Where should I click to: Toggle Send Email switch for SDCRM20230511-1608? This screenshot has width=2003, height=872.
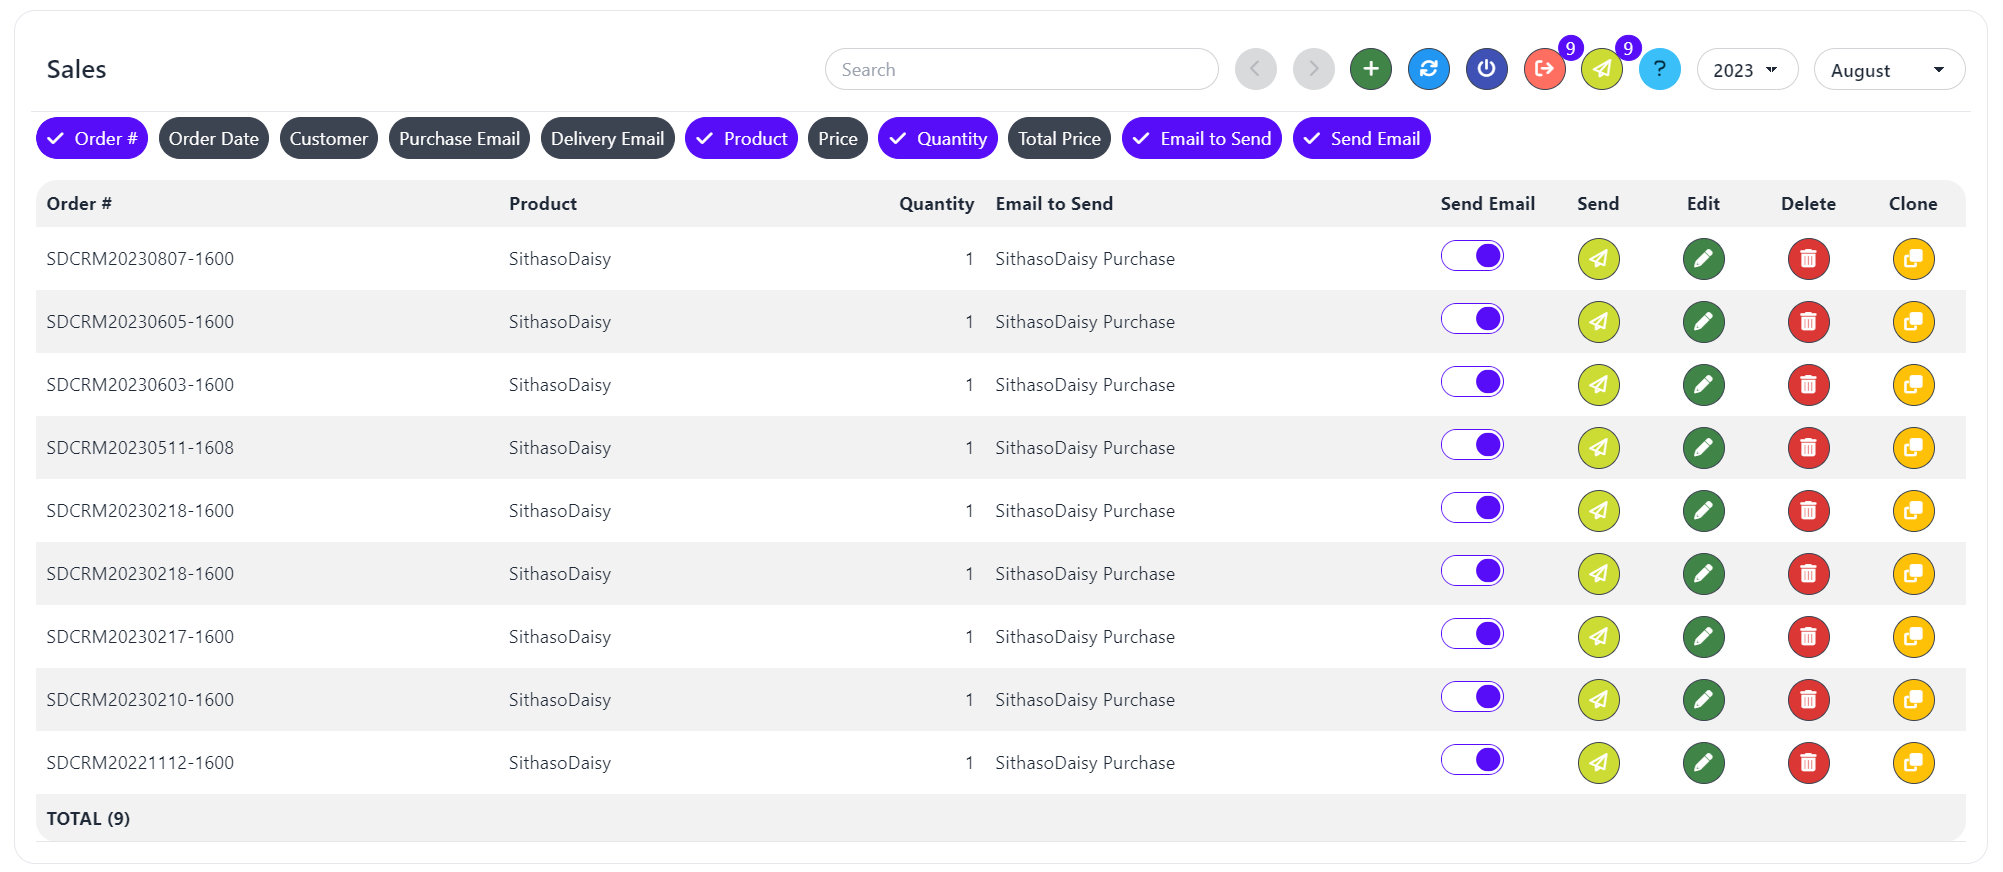pyautogui.click(x=1472, y=445)
